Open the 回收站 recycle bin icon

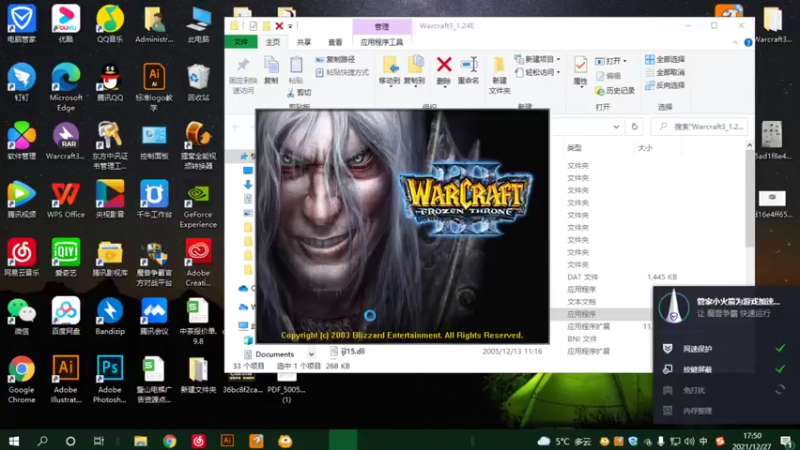point(198,82)
